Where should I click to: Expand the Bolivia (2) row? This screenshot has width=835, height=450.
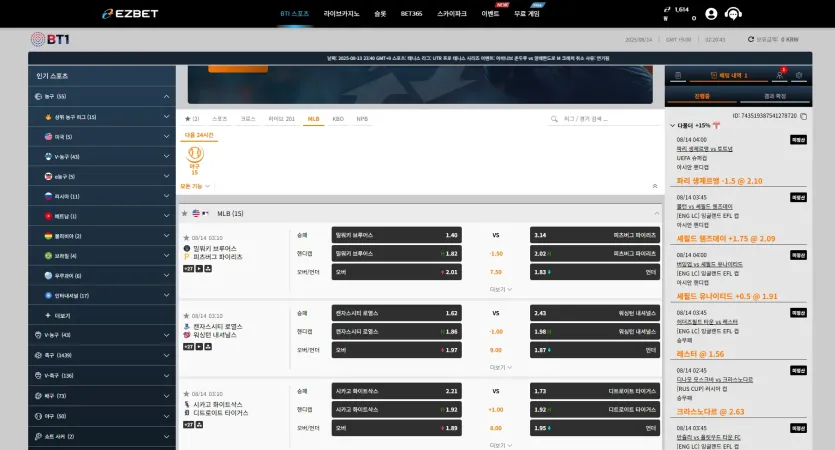coord(102,236)
